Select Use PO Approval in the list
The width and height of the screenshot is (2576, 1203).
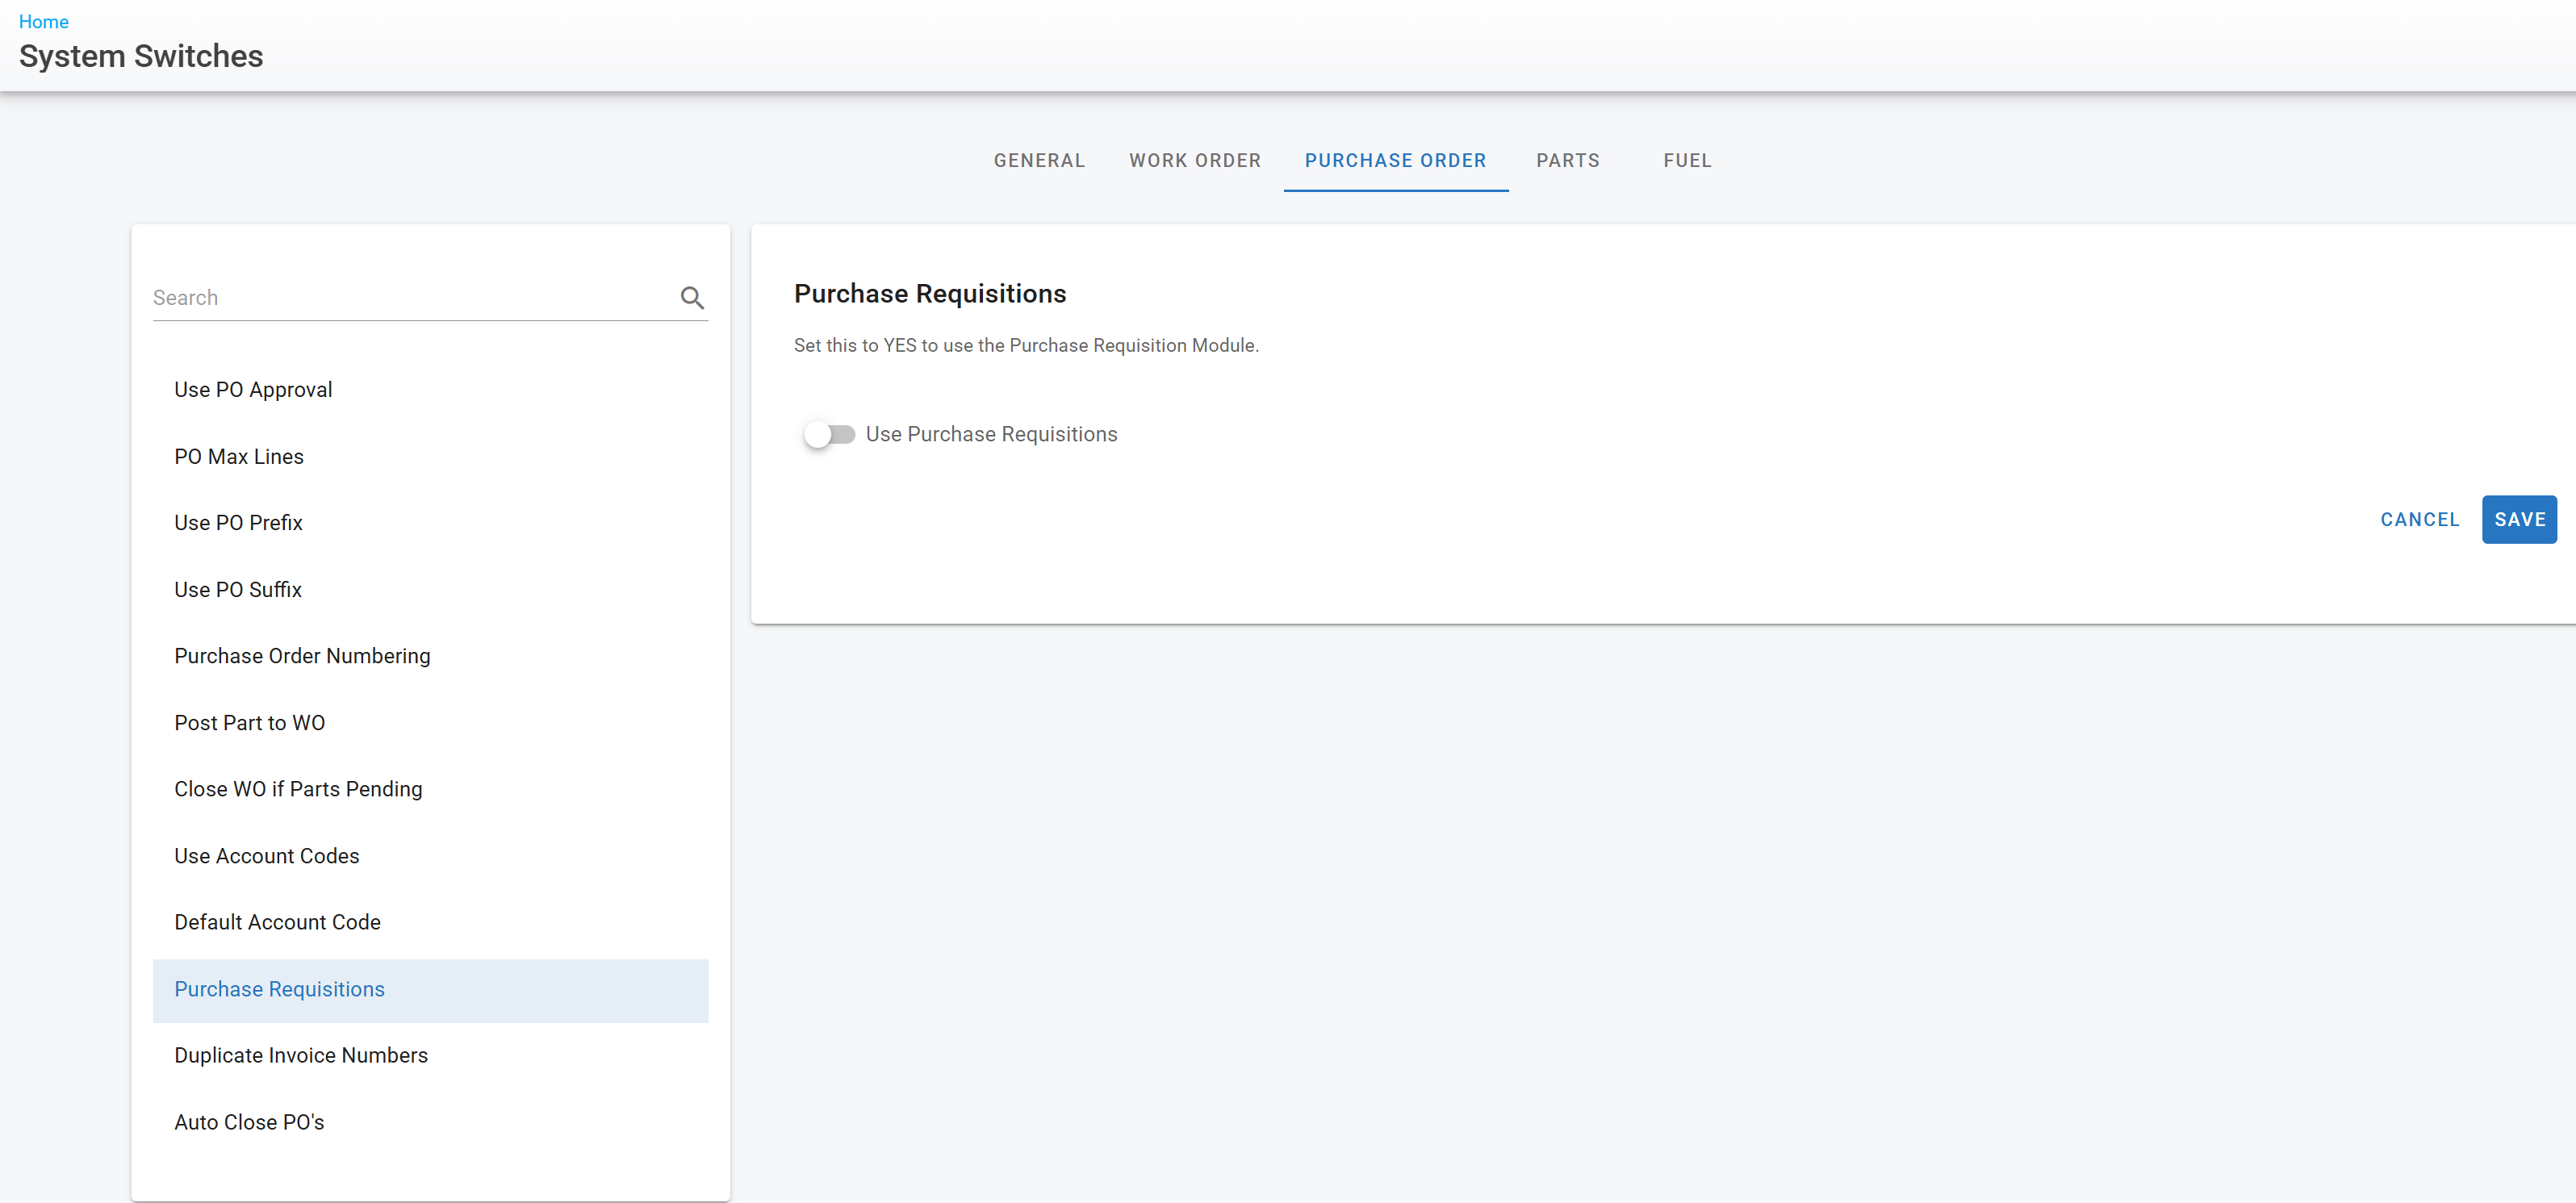(253, 390)
